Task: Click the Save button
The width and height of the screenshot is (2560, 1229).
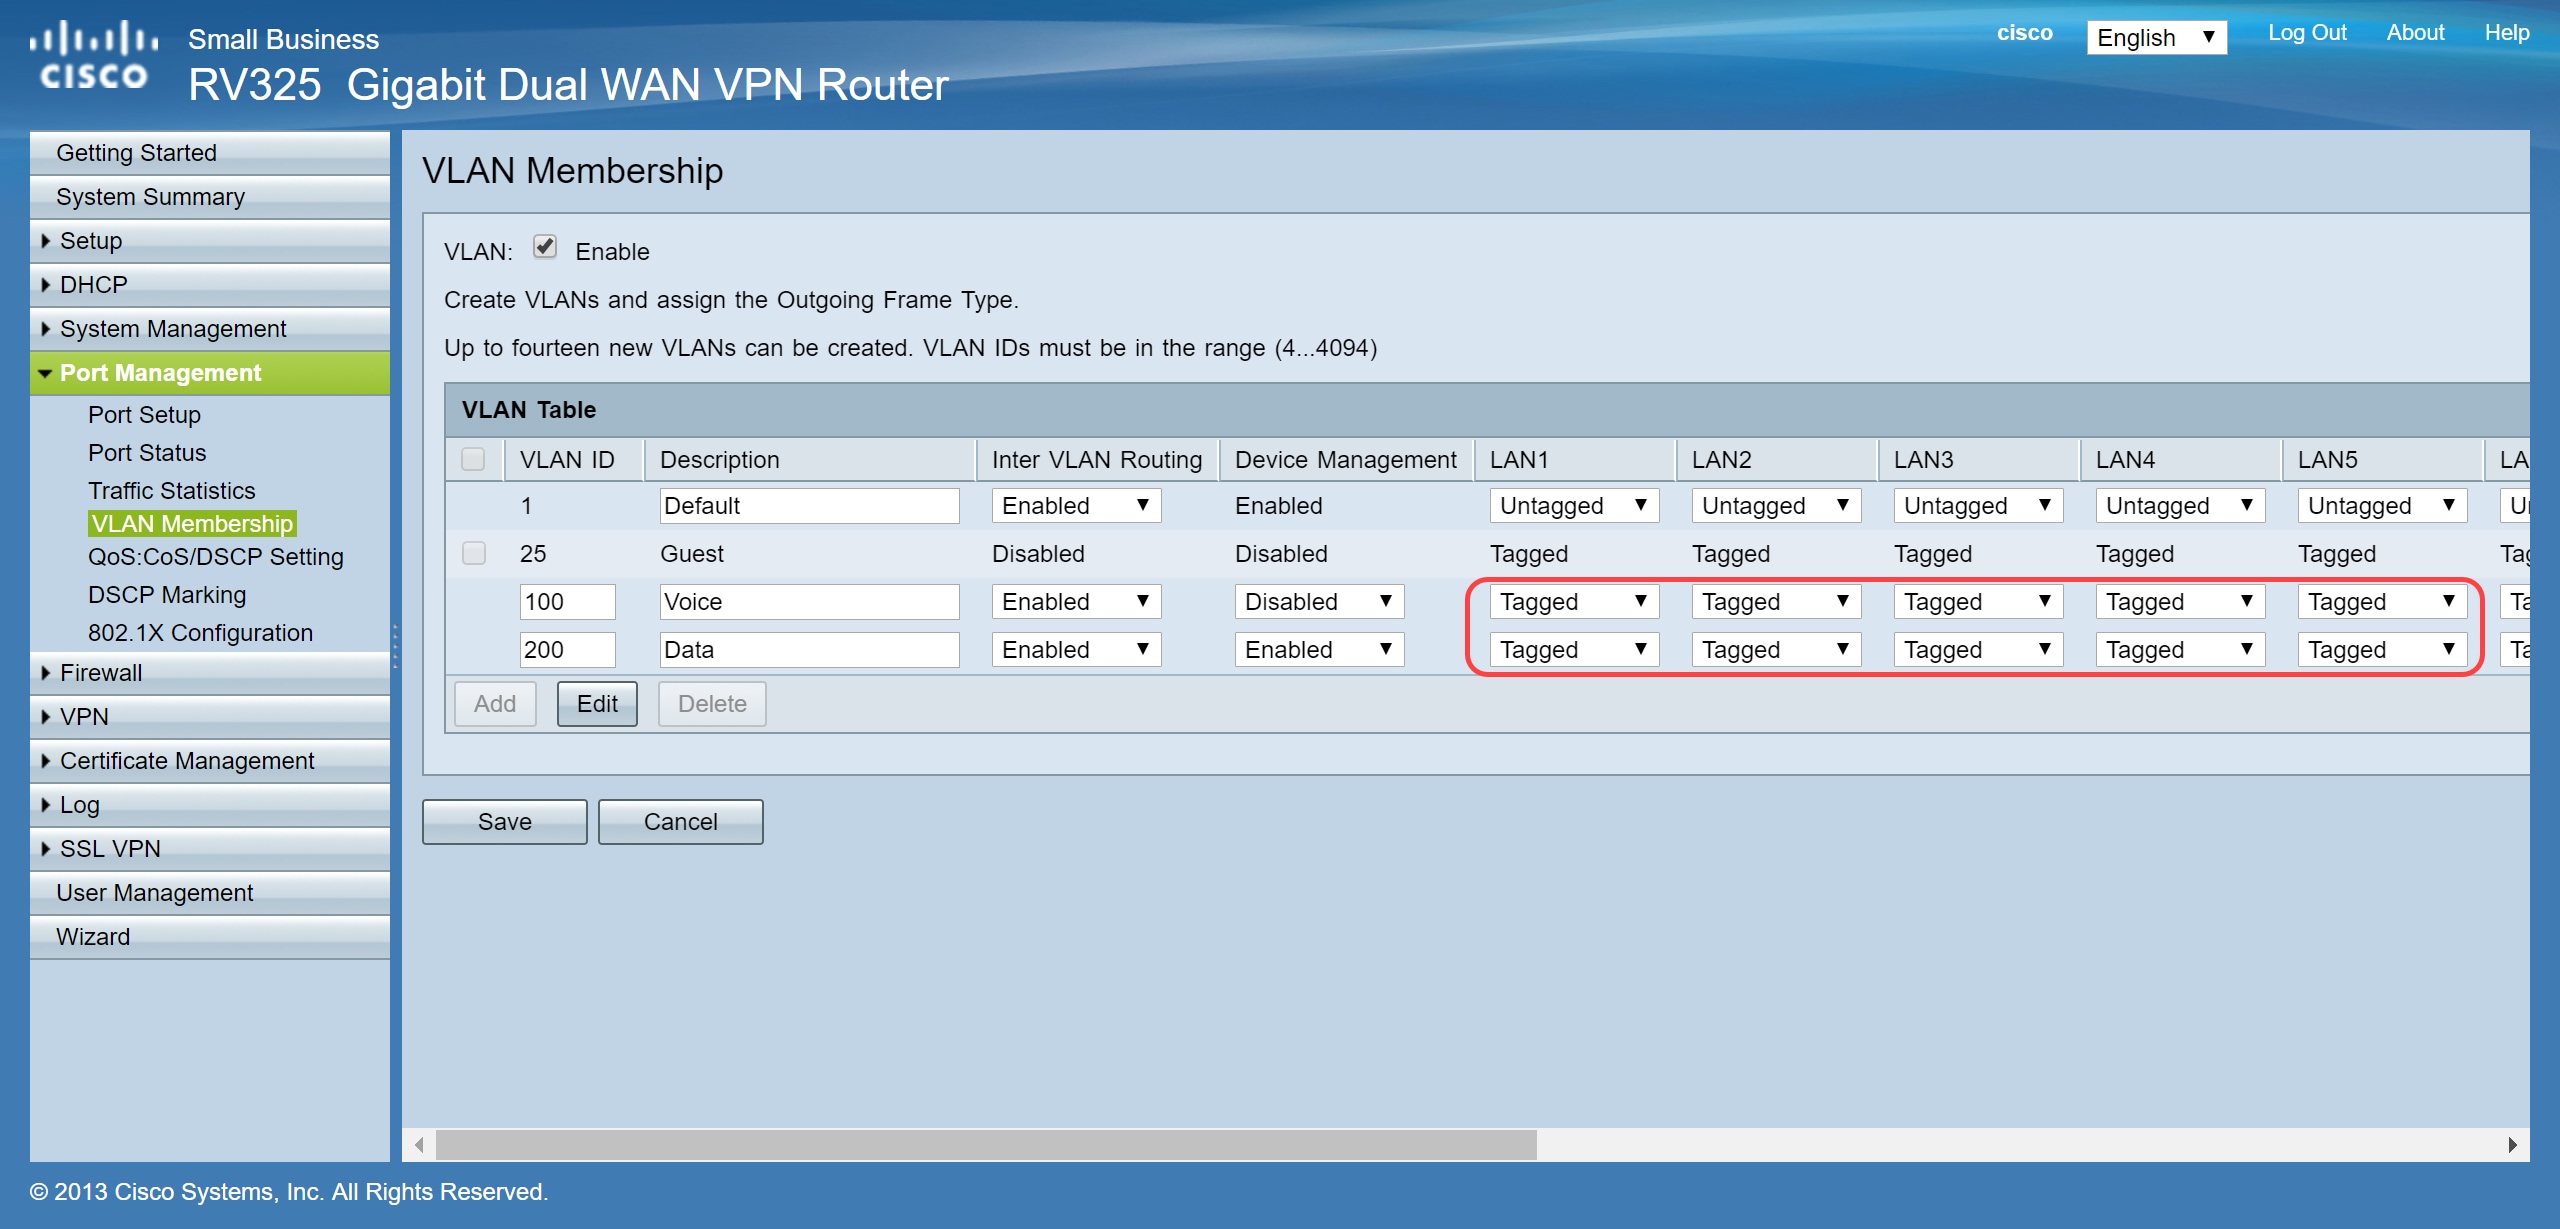Action: coord(504,821)
